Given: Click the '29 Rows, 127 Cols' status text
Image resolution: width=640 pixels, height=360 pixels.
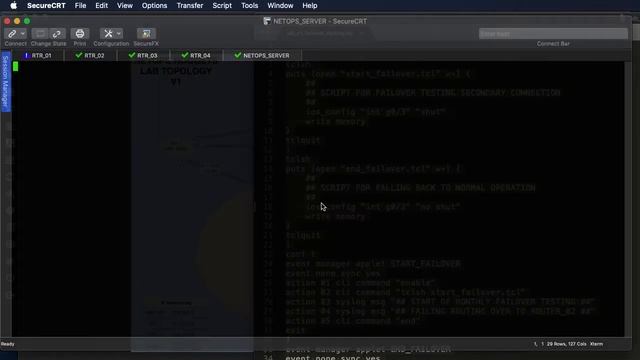Looking at the screenshot, I should pos(567,344).
